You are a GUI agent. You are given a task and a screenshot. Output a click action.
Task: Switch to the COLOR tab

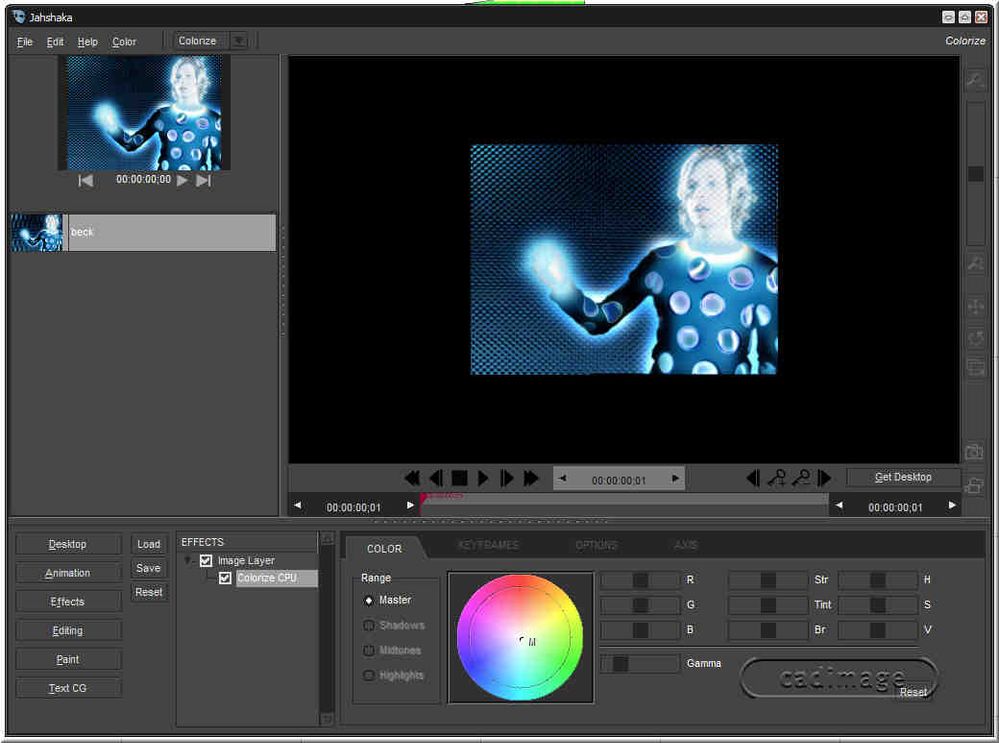[384, 549]
